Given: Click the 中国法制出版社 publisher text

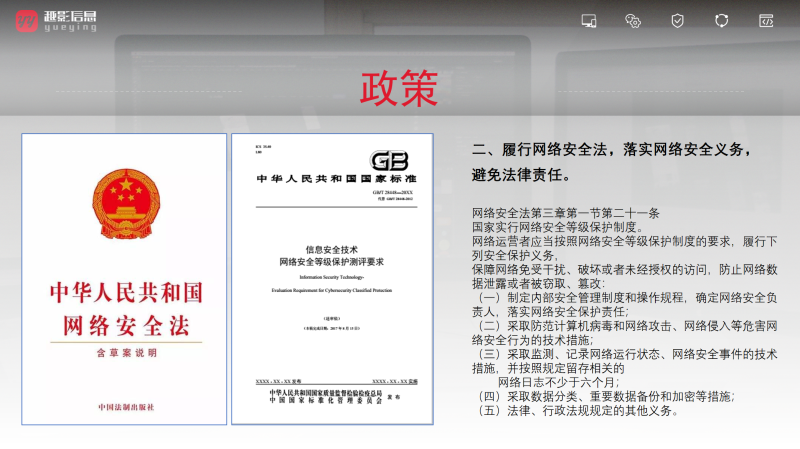Looking at the screenshot, I should coord(126,407).
